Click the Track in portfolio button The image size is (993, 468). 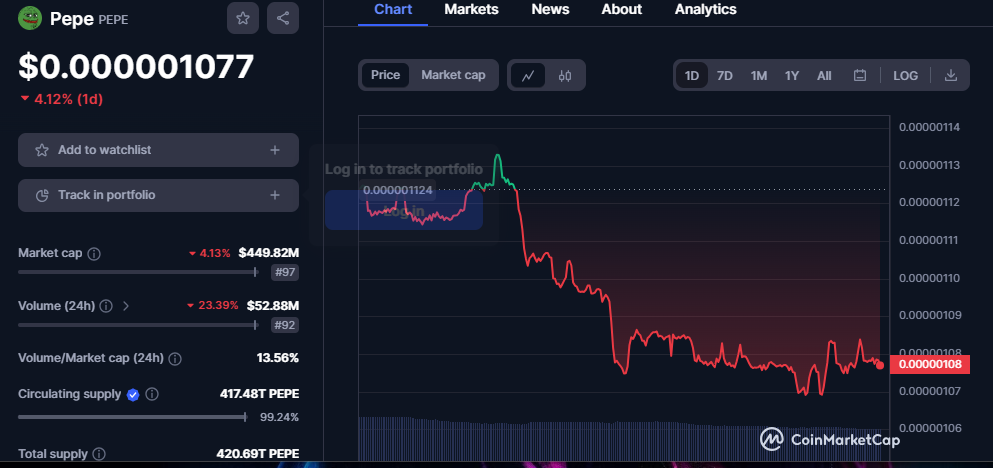click(158, 195)
